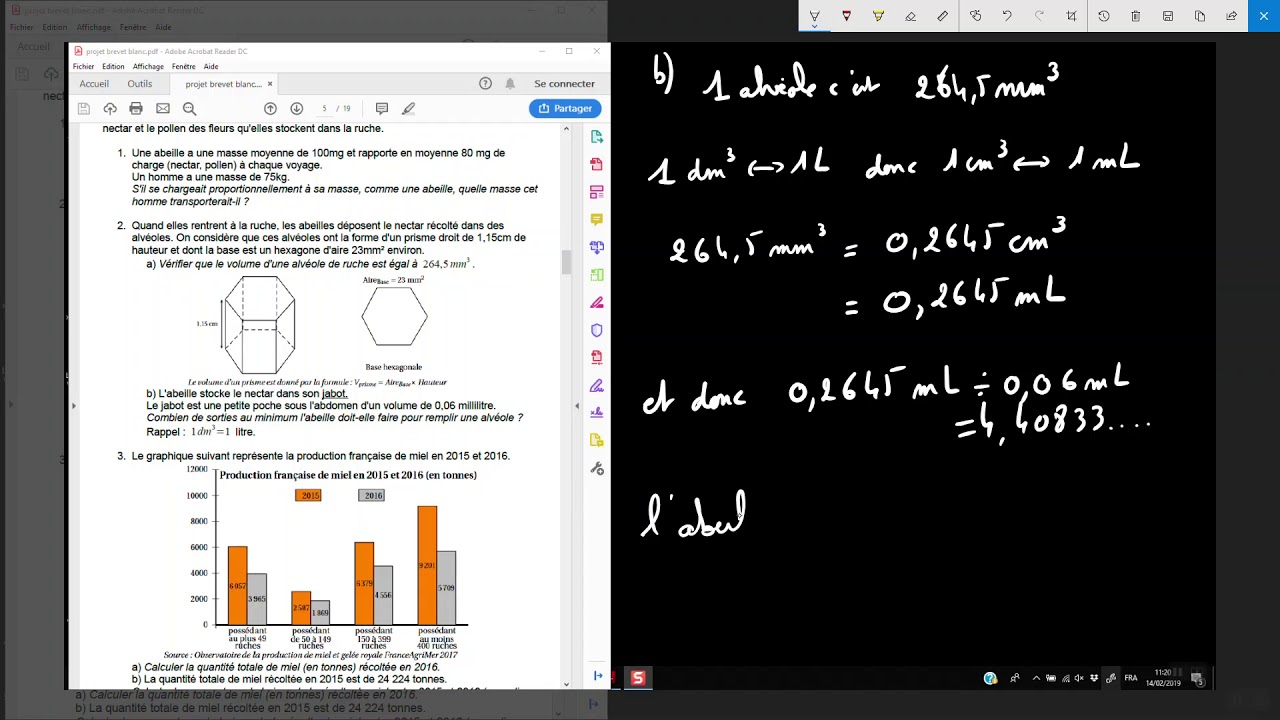The height and width of the screenshot is (720, 1280).
Task: Click the page number field showing 5
Action: [x=324, y=108]
